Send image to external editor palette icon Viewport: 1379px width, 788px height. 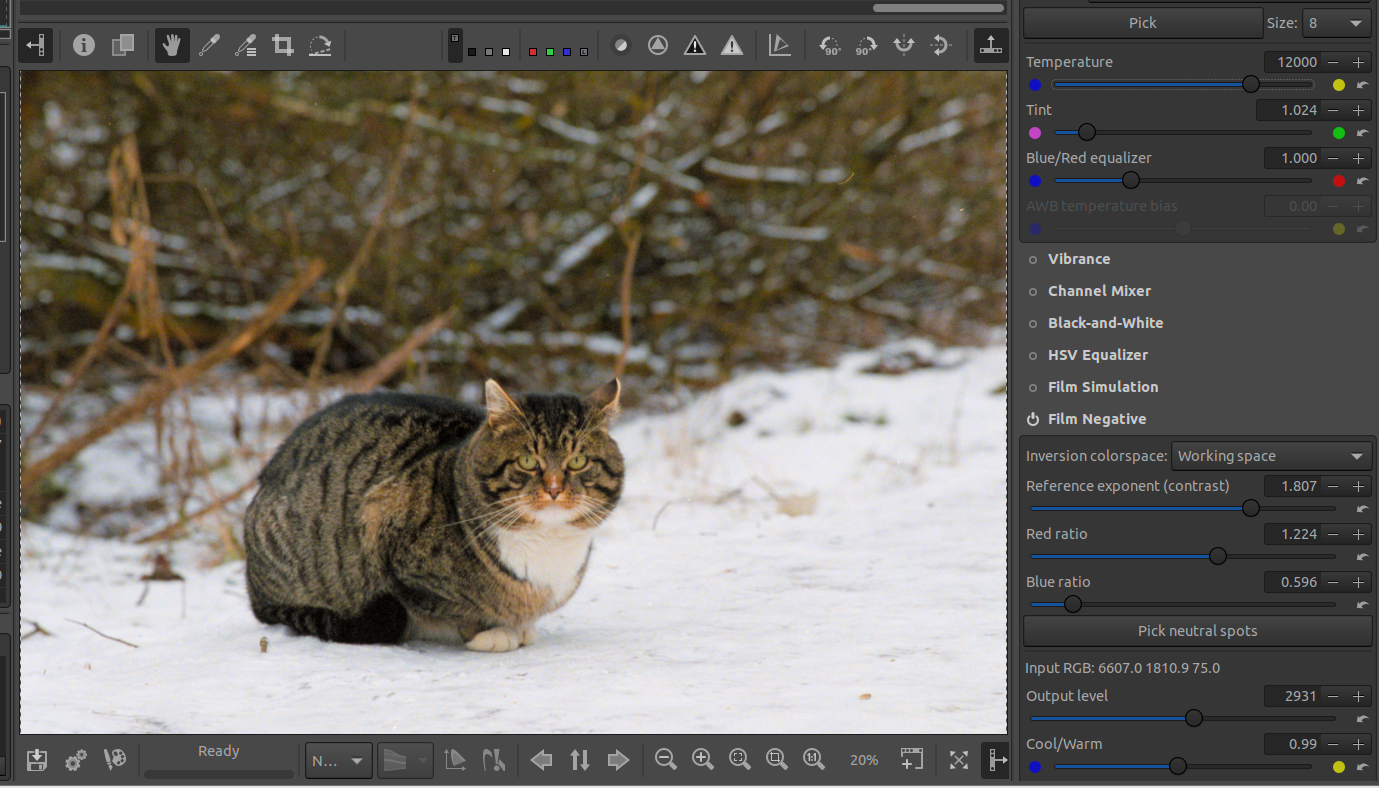coord(115,760)
